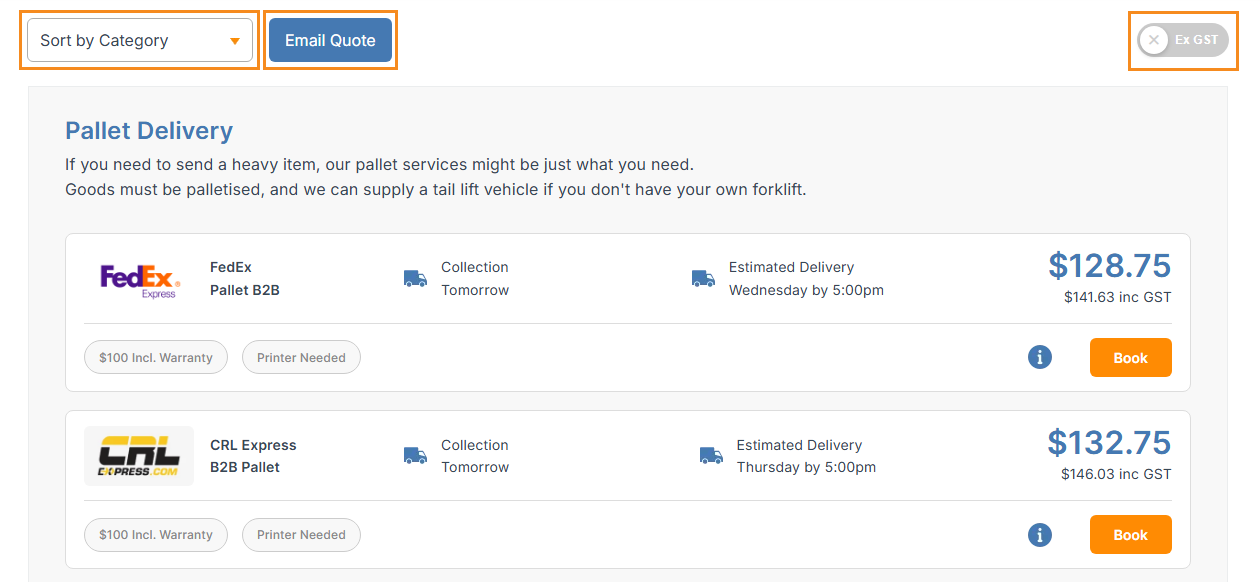This screenshot has height=582, width=1260.
Task: Click the $132.75 price
Action: point(1109,443)
